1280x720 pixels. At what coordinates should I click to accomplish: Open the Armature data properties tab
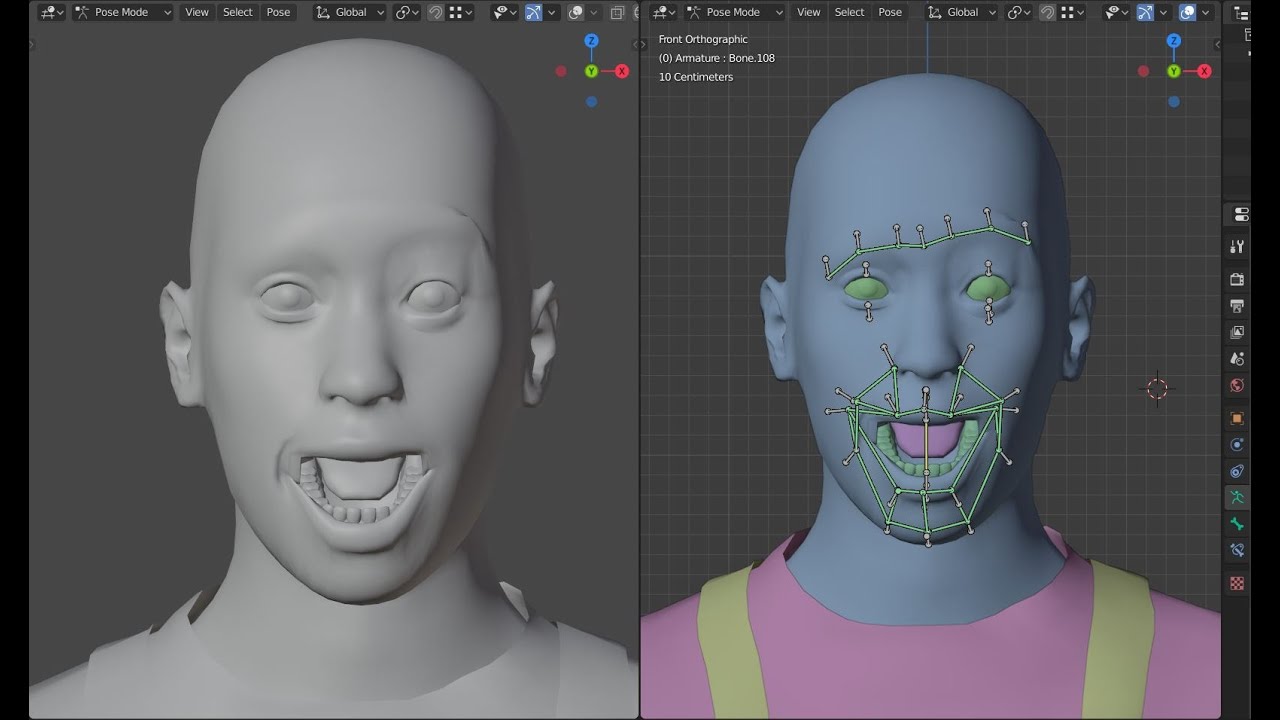click(x=1237, y=497)
